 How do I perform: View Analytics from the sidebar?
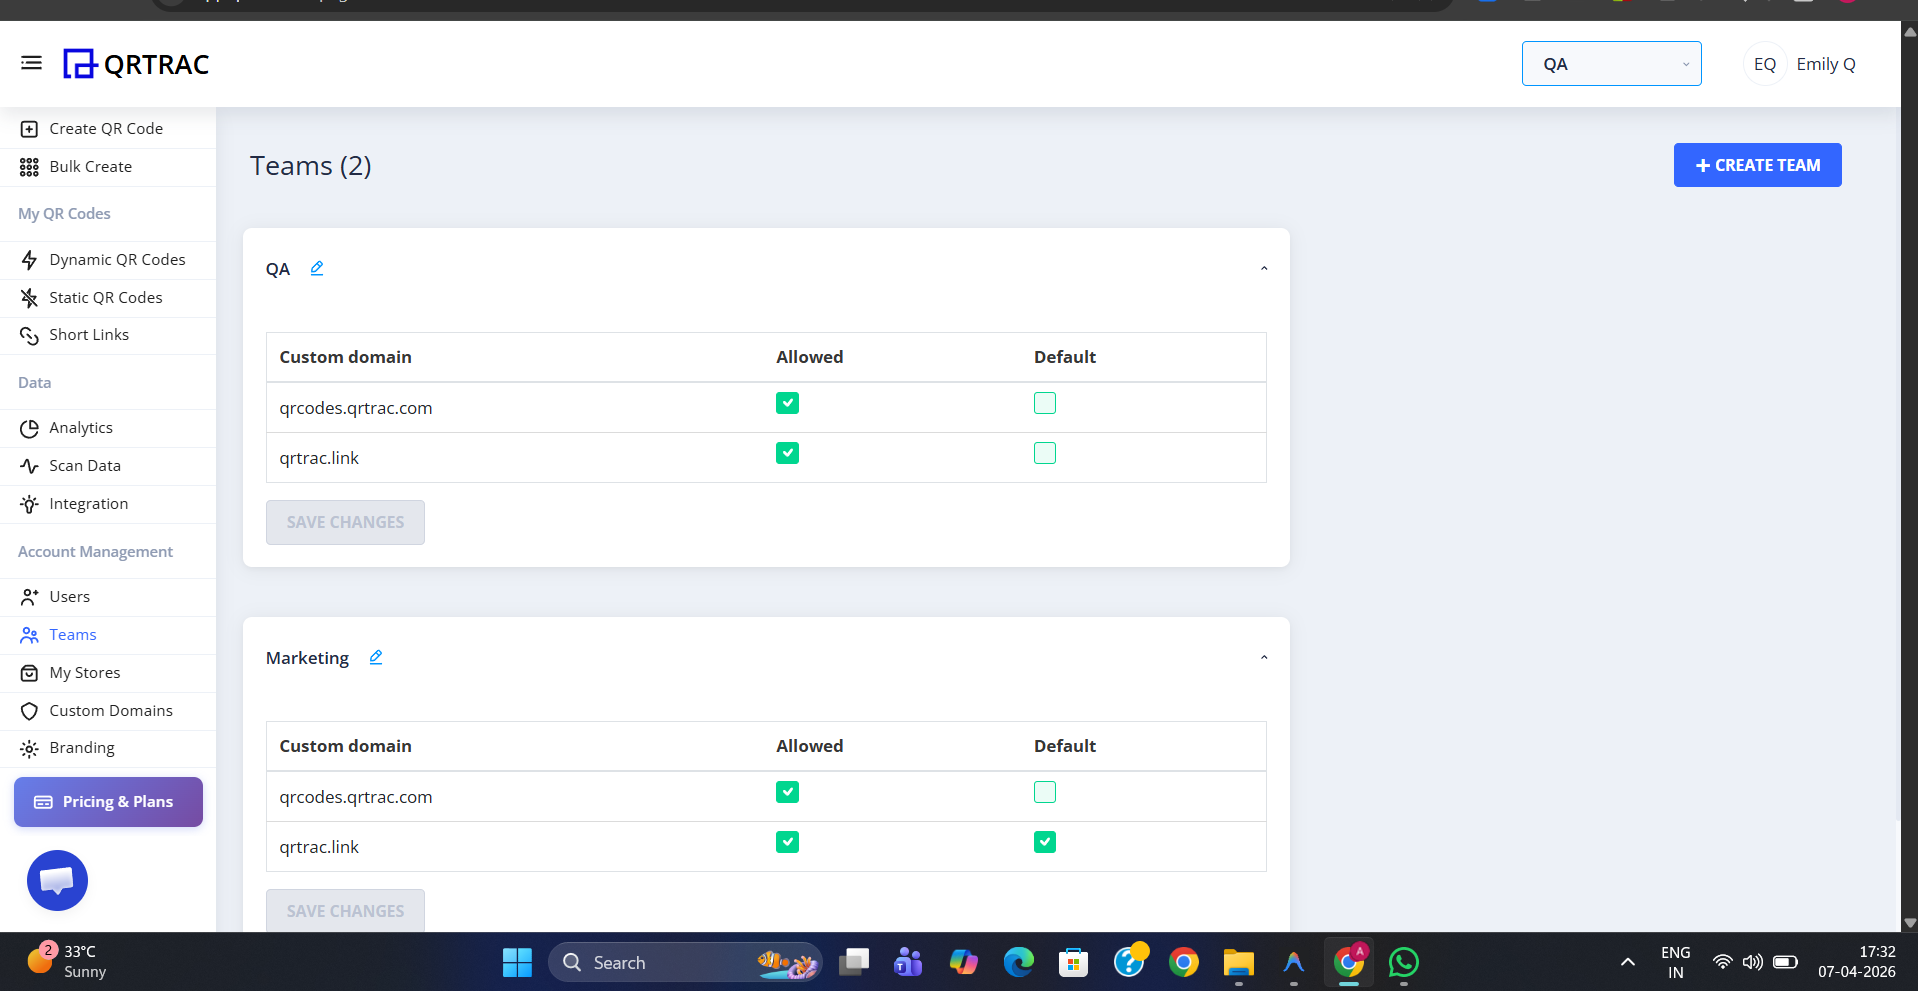(x=80, y=427)
